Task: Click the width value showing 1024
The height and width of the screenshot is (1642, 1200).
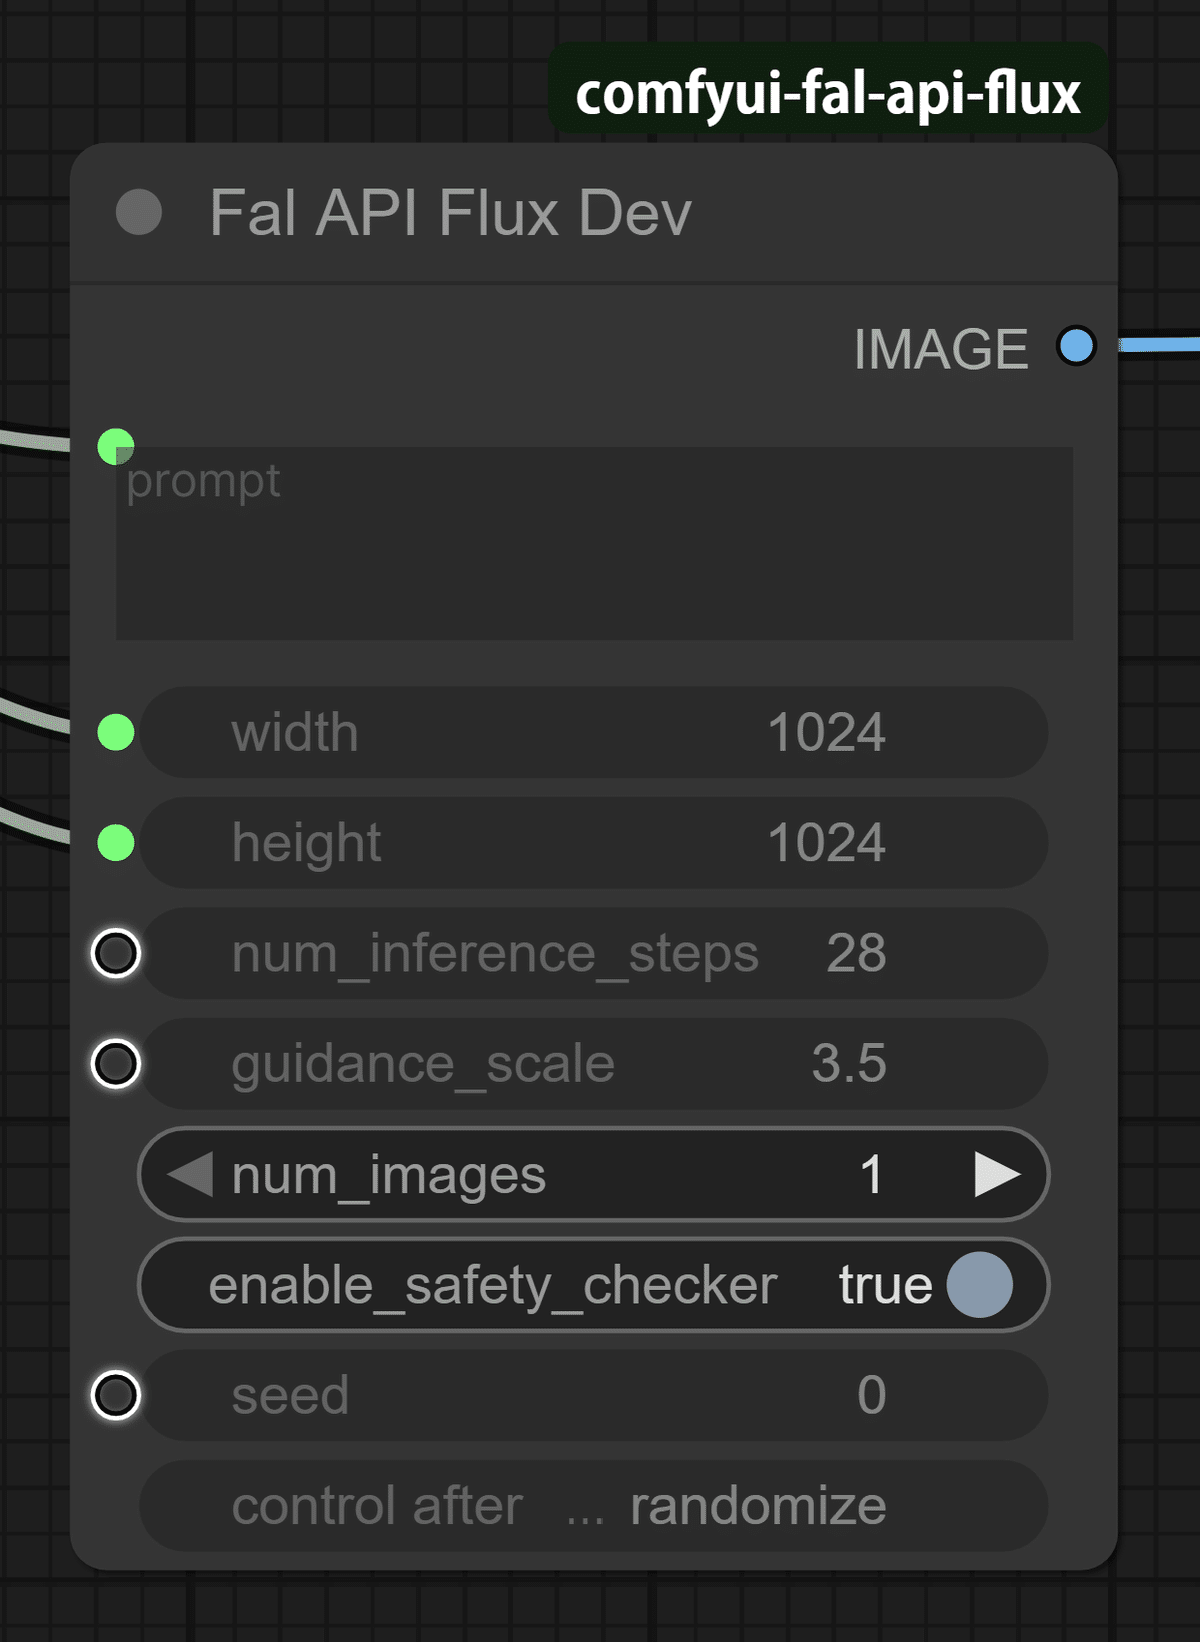Action: tap(827, 733)
